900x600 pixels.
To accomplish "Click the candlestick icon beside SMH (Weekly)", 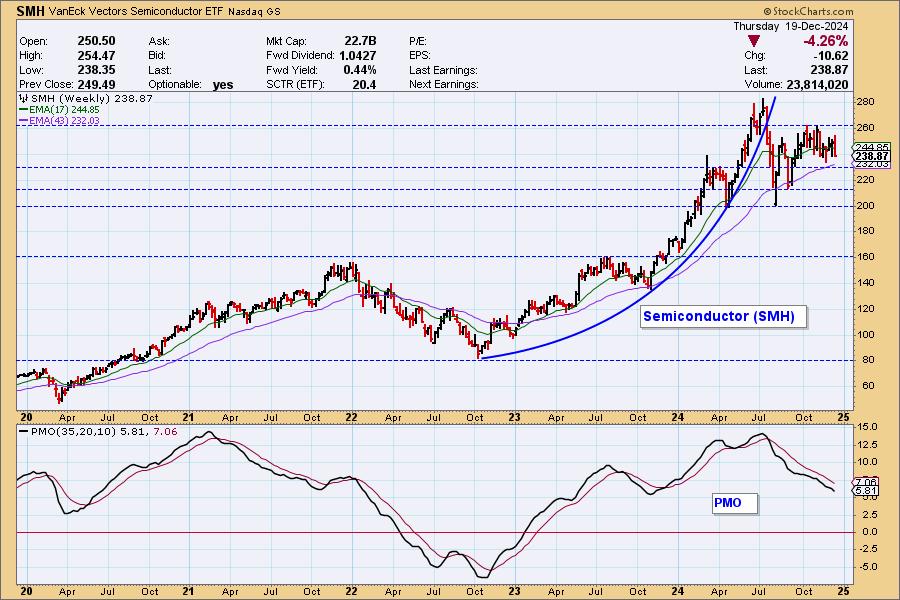I will click(24, 99).
